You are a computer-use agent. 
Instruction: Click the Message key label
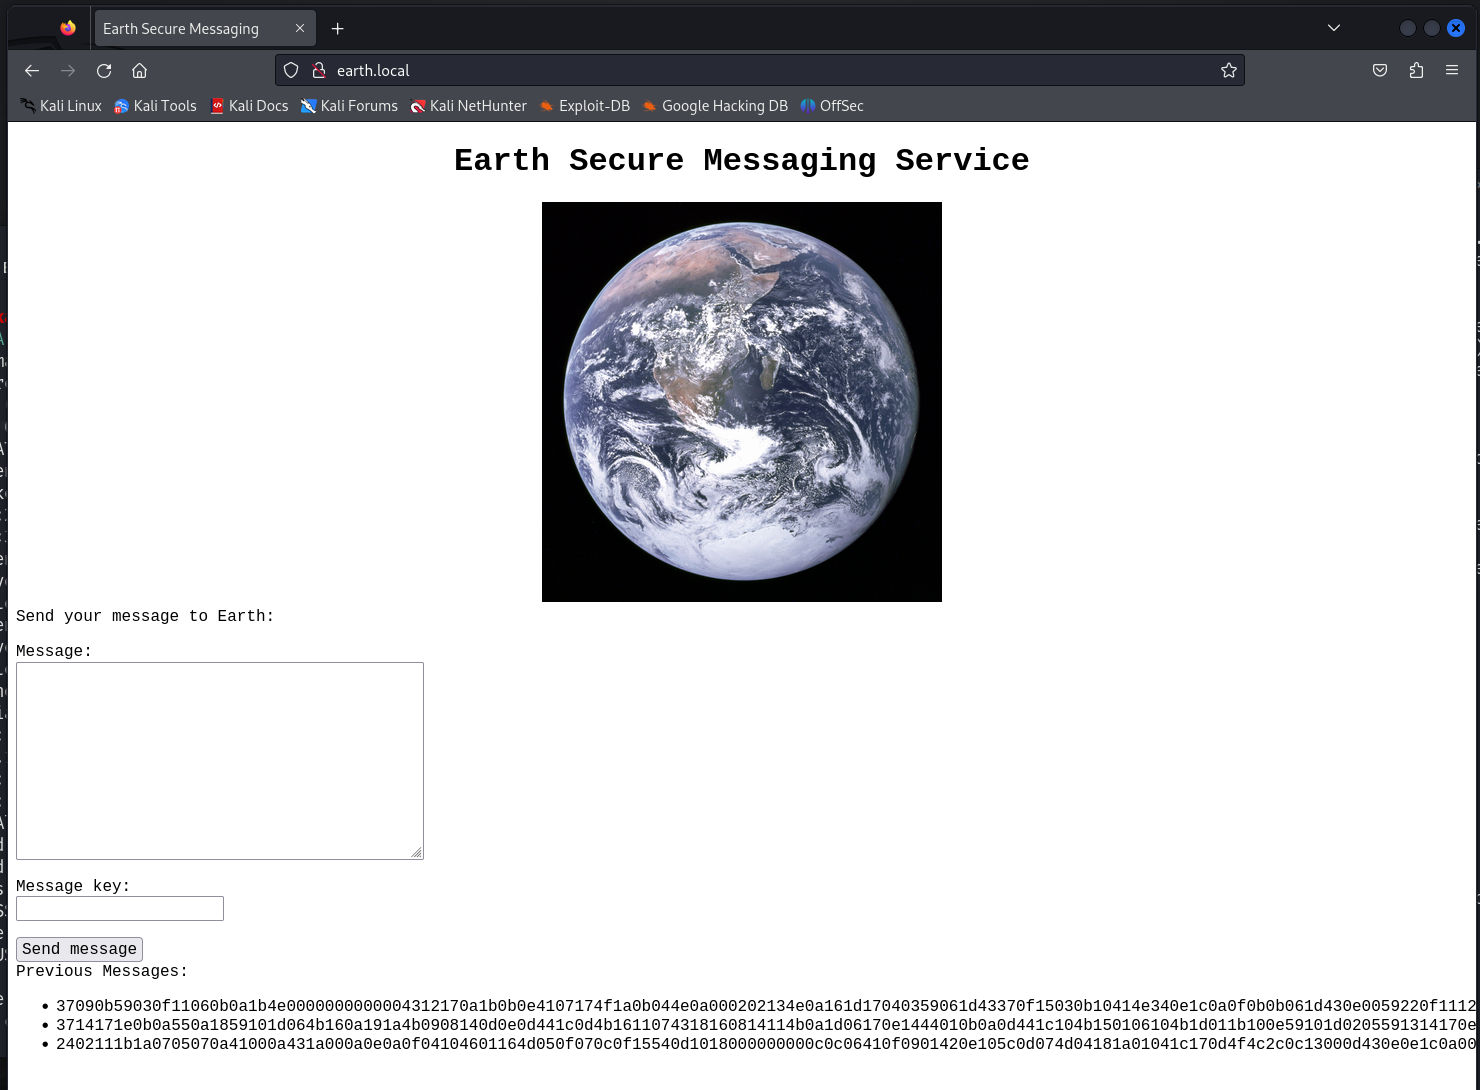tap(73, 886)
